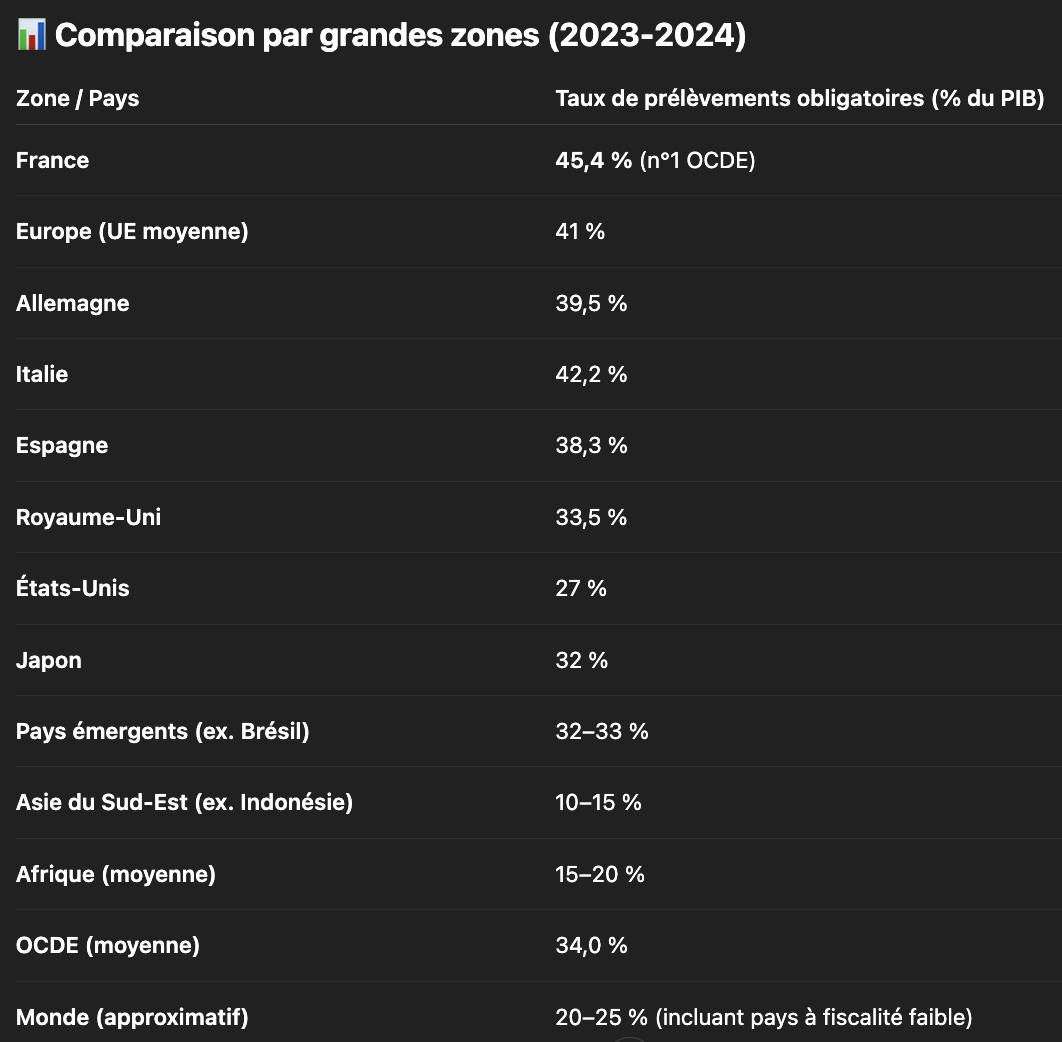
Task: Click the États-Unis rate '27 %'
Action: point(580,589)
